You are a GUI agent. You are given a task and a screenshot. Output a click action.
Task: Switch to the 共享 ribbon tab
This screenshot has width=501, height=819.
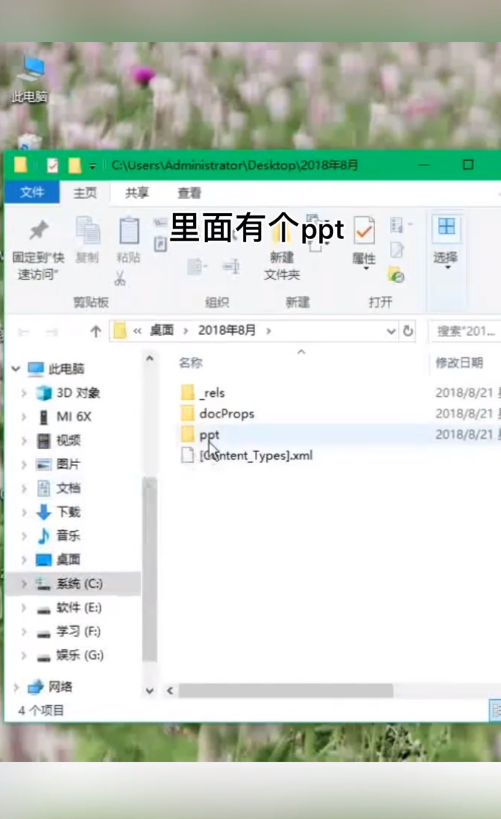(x=137, y=193)
